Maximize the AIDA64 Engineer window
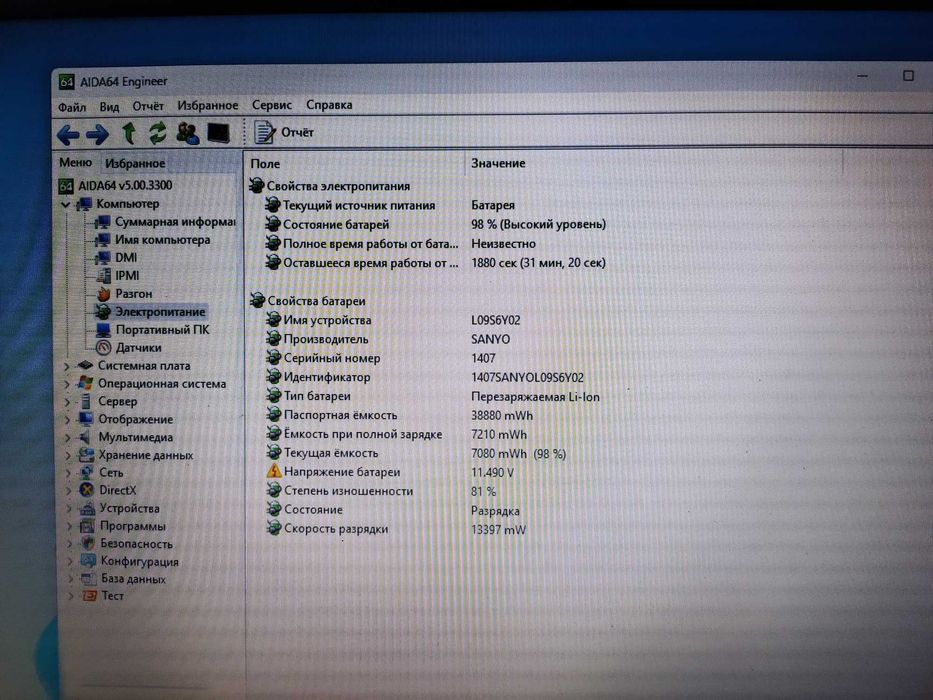 point(909,76)
